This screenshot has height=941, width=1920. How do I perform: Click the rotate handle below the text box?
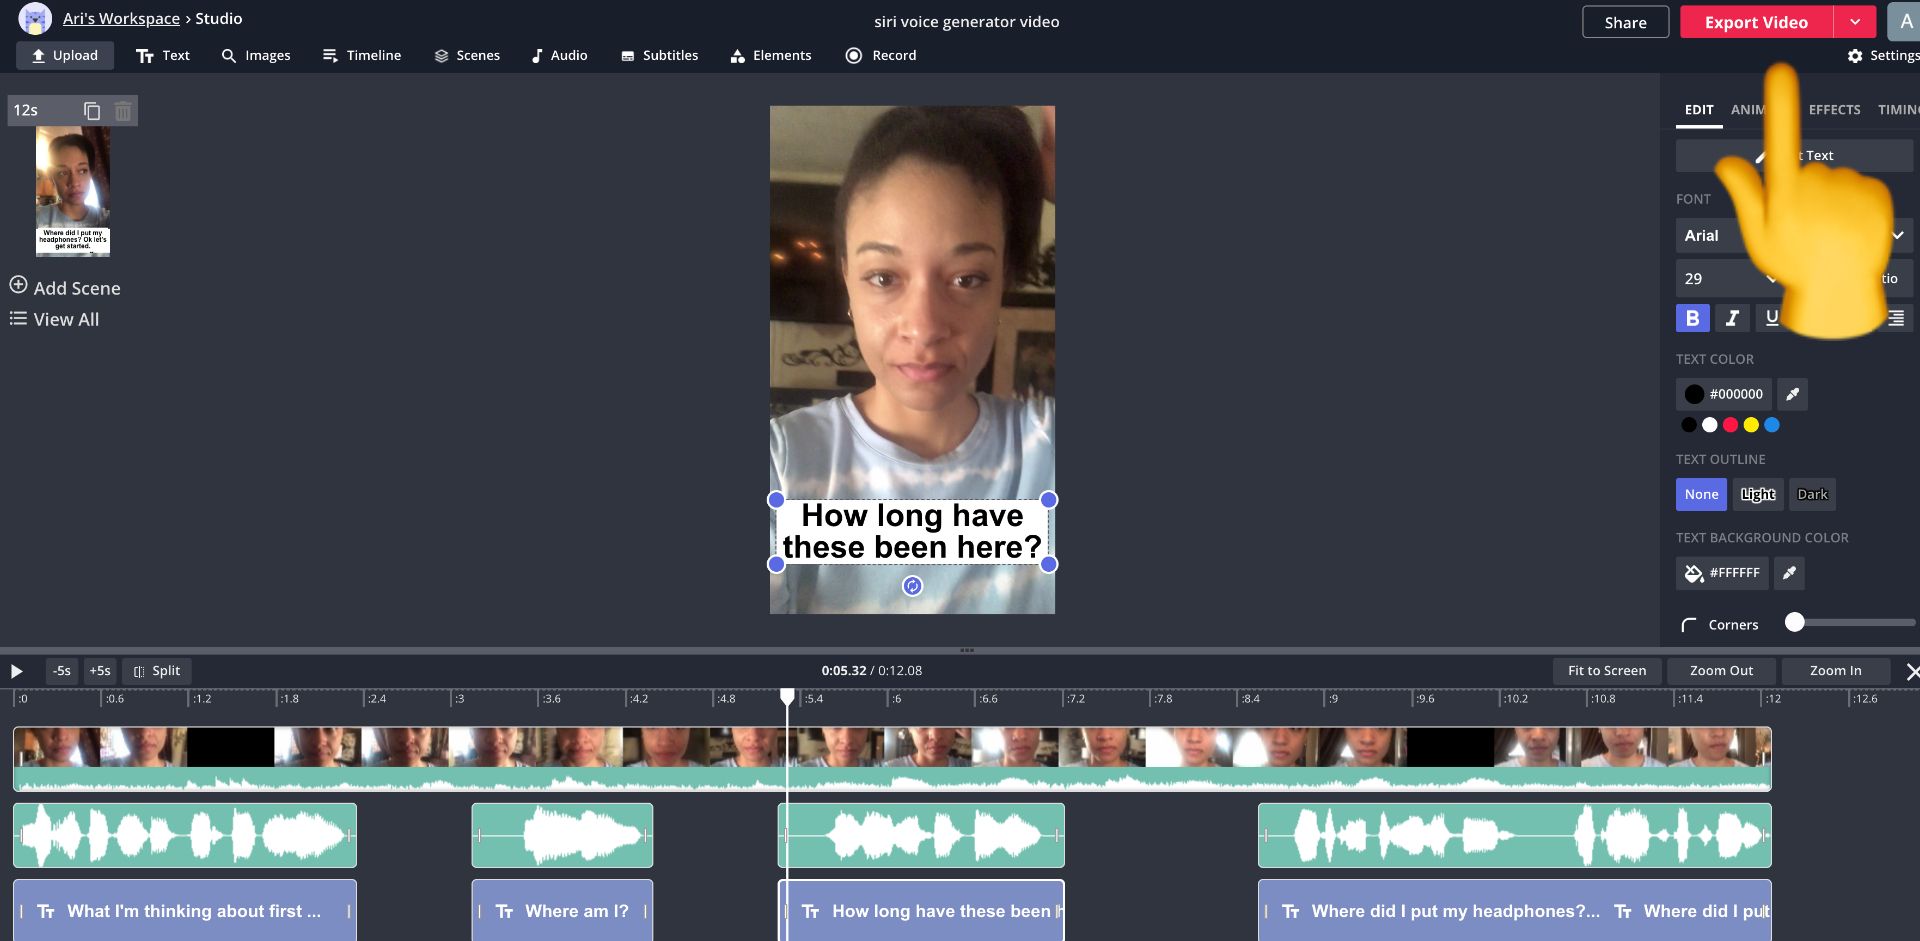(912, 586)
